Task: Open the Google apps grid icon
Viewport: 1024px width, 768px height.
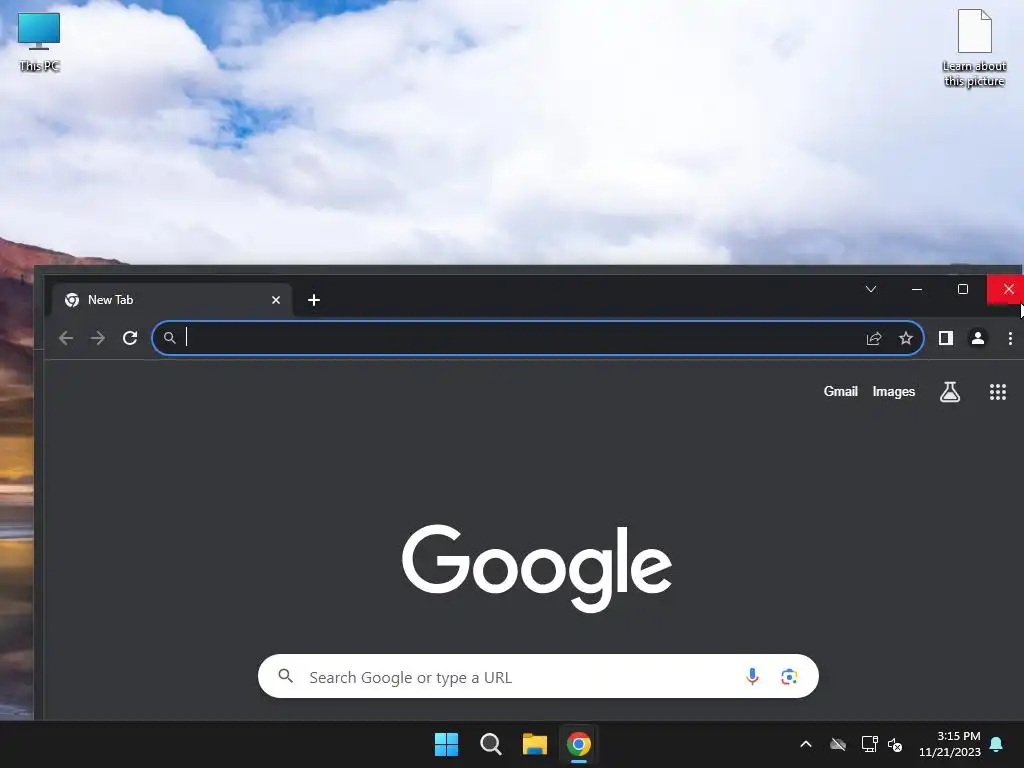Action: pyautogui.click(x=998, y=392)
